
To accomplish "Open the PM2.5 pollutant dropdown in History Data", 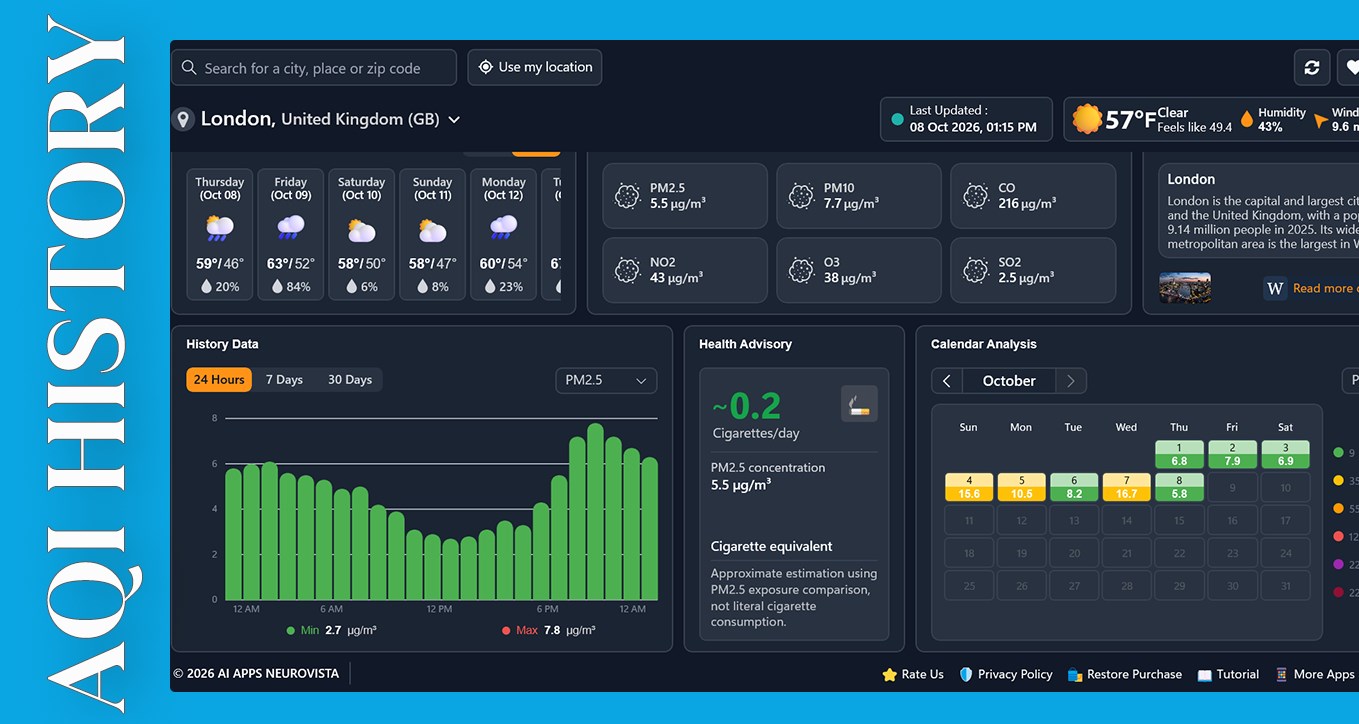I will pos(606,380).
